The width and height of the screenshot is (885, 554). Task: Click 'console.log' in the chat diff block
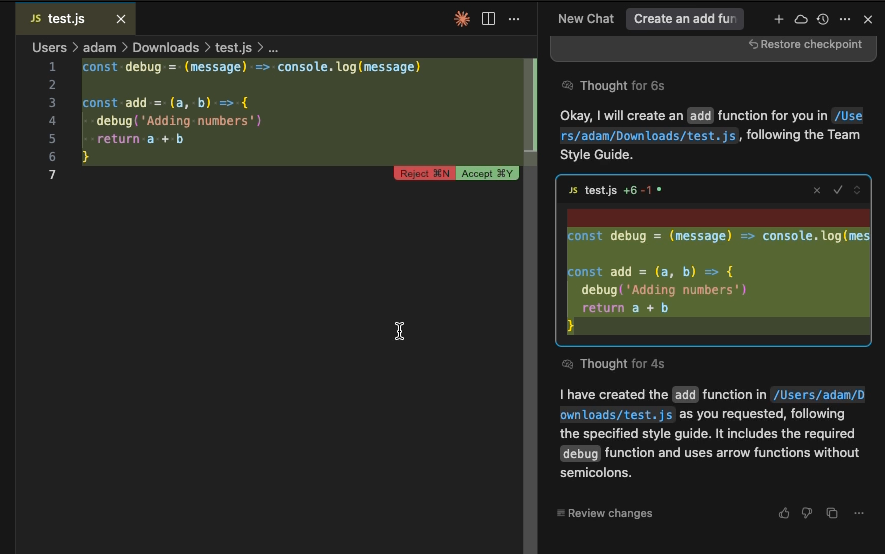click(x=801, y=236)
